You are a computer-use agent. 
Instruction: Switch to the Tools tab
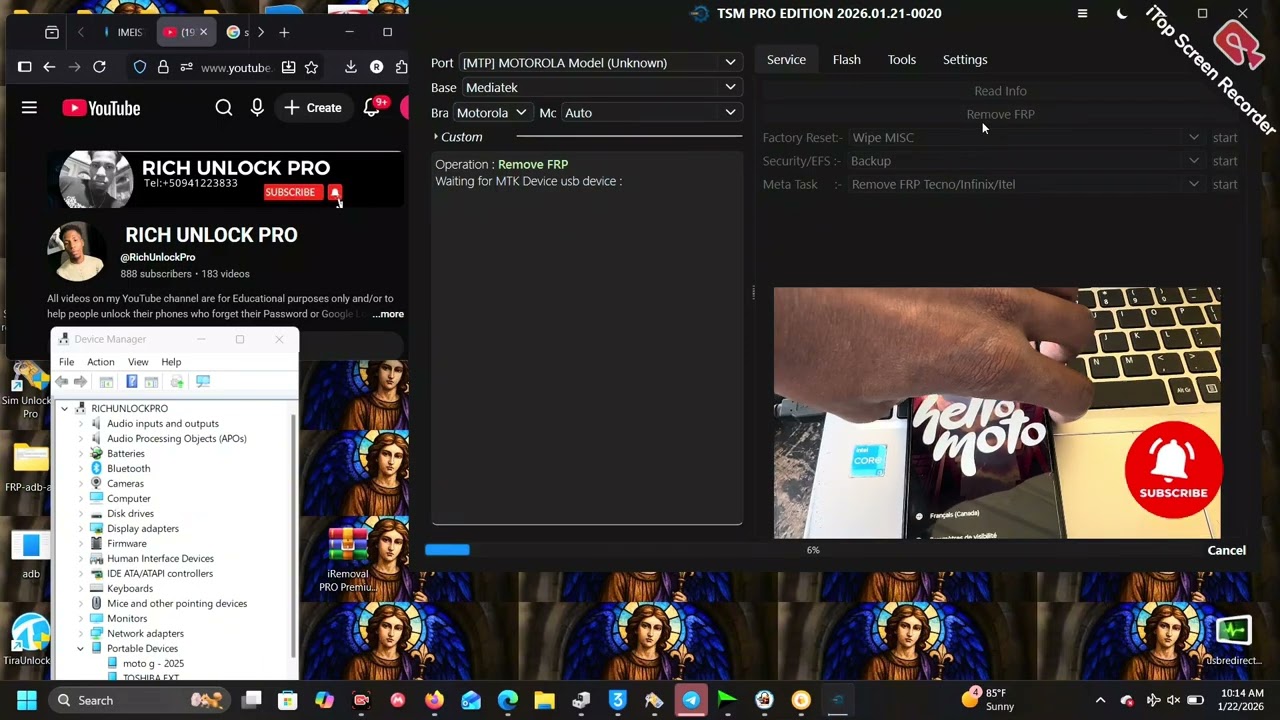point(901,60)
